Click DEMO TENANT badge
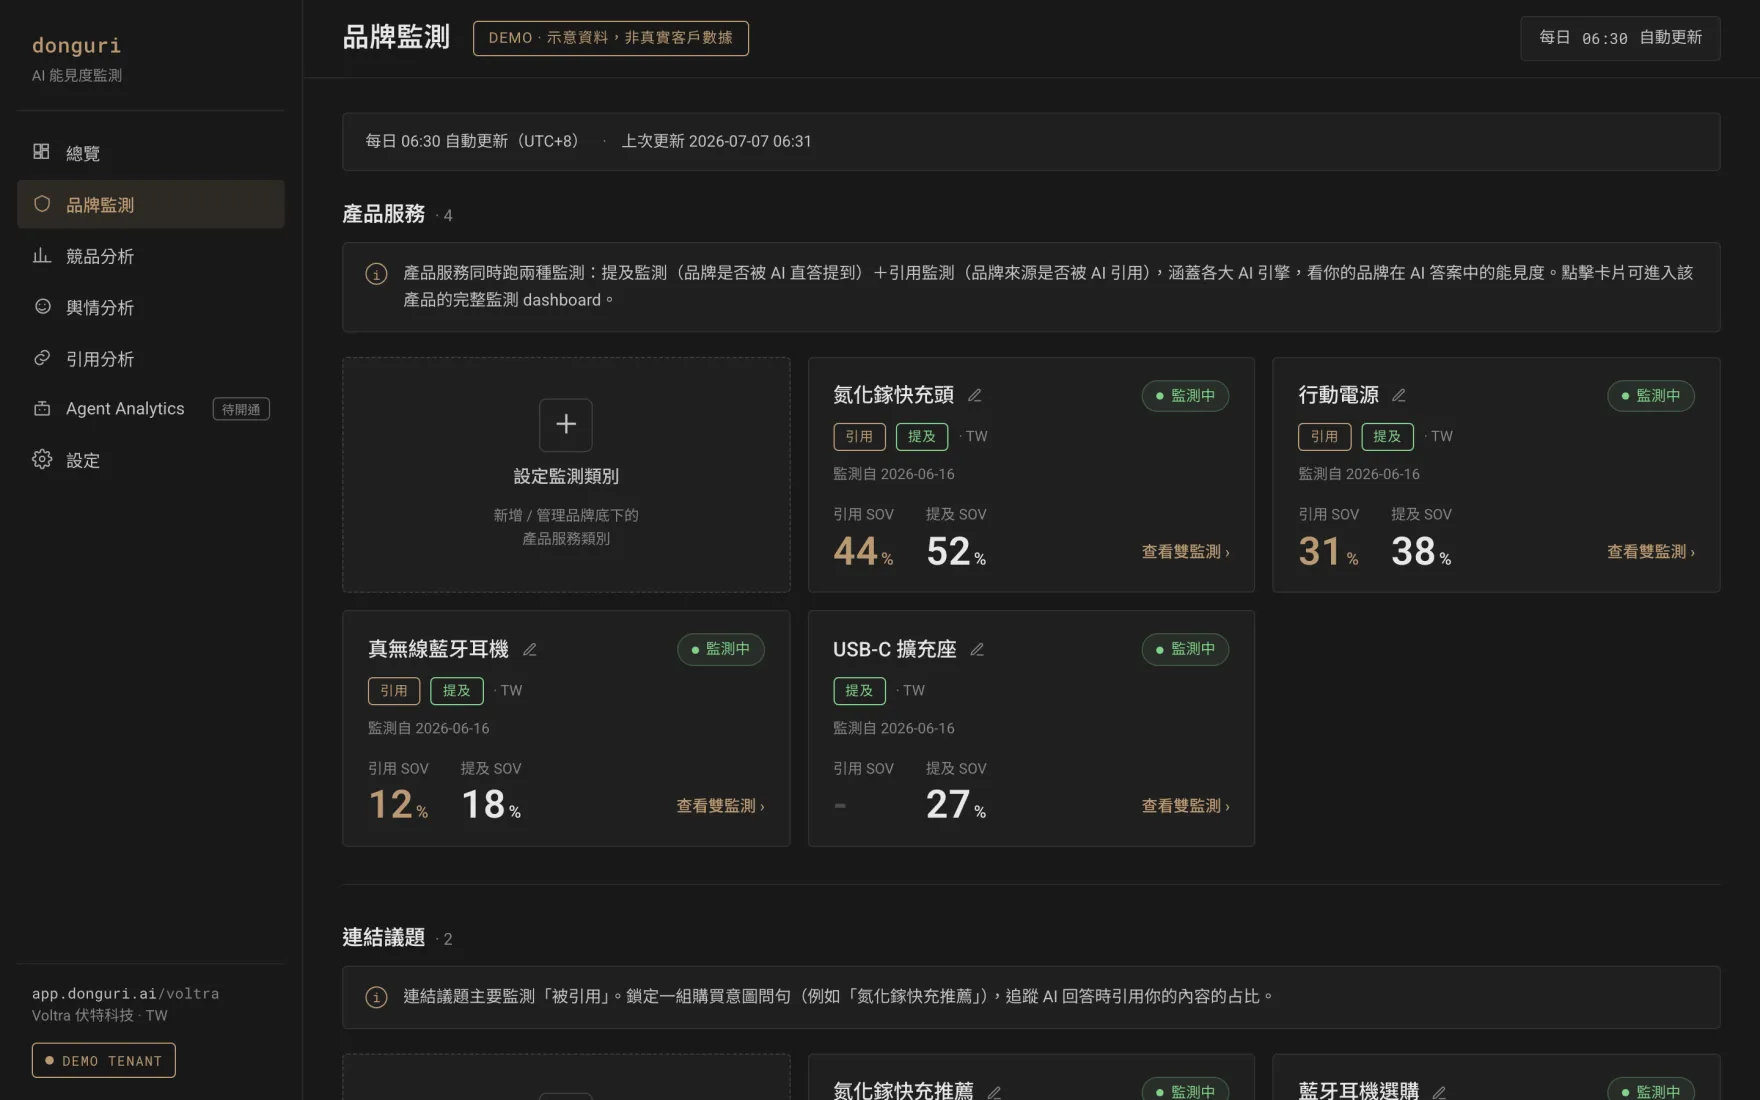This screenshot has width=1760, height=1100. pos(103,1060)
